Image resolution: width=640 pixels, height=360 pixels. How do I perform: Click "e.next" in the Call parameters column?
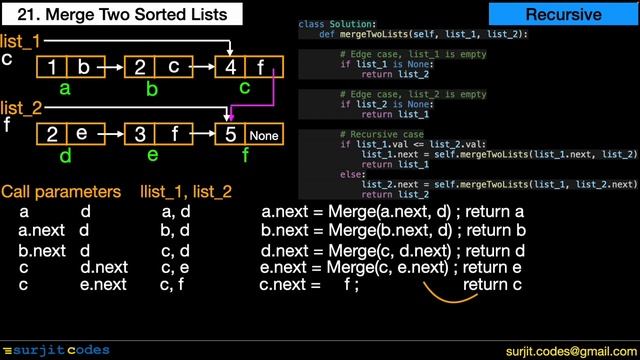click(103, 284)
